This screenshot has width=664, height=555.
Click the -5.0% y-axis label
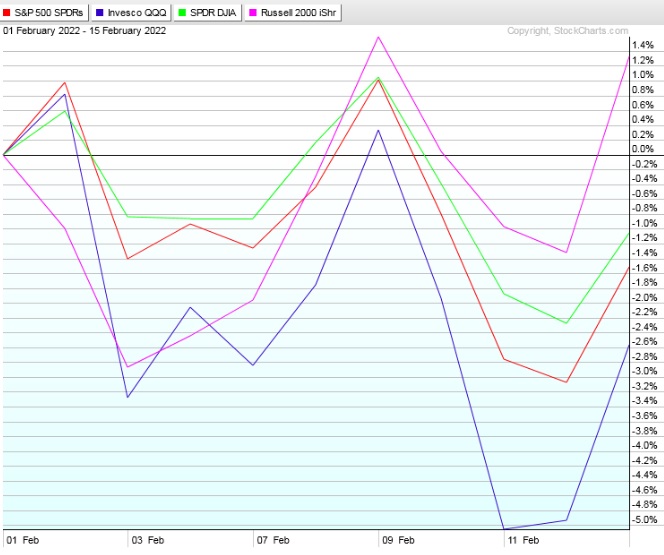click(x=644, y=519)
